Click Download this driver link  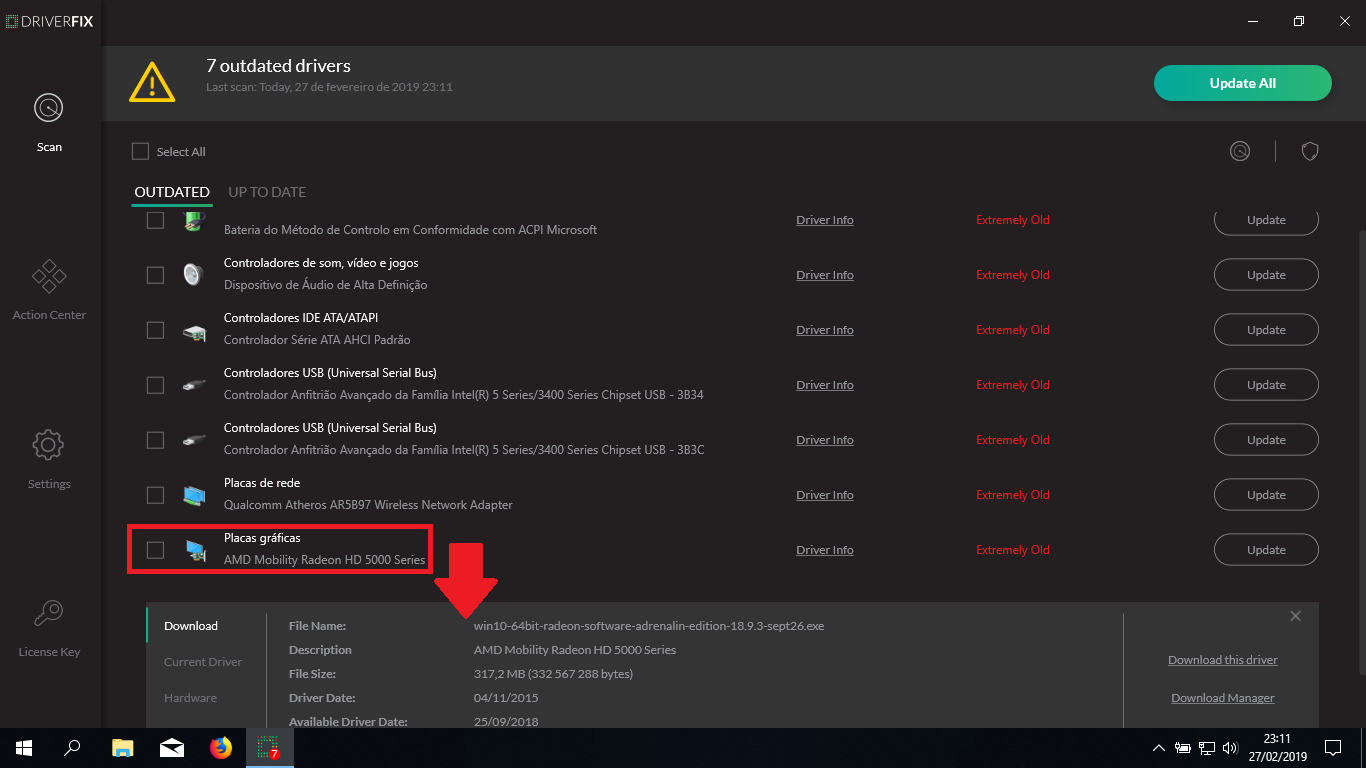[1223, 660]
